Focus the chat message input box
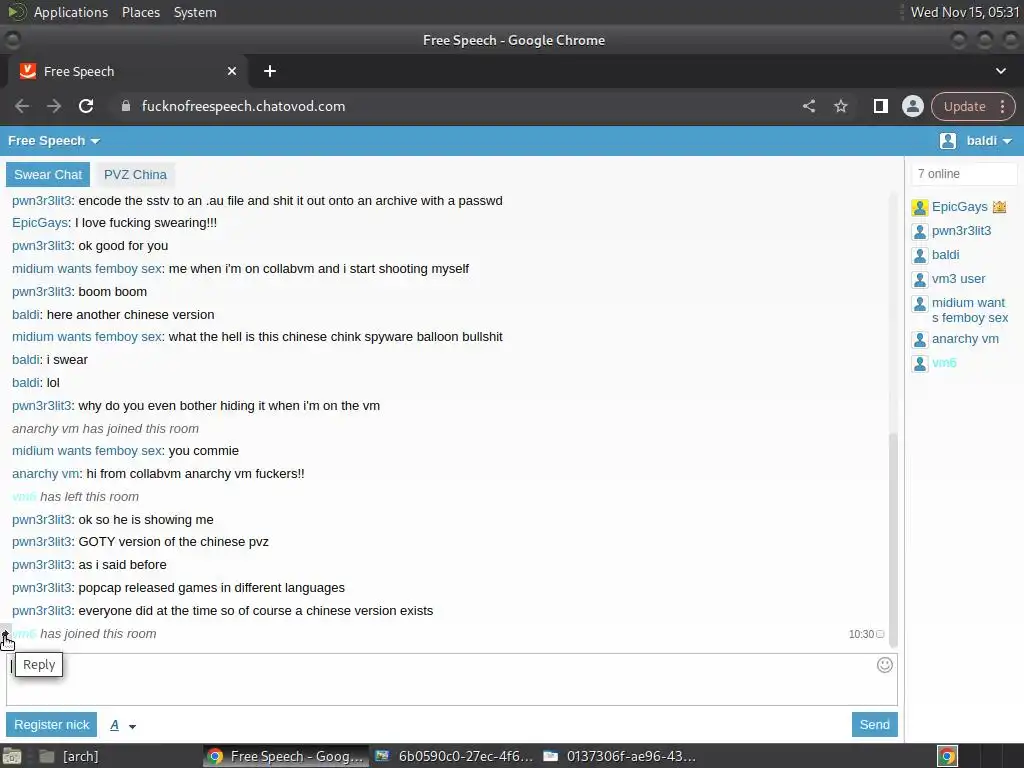1024x768 pixels. click(x=452, y=680)
